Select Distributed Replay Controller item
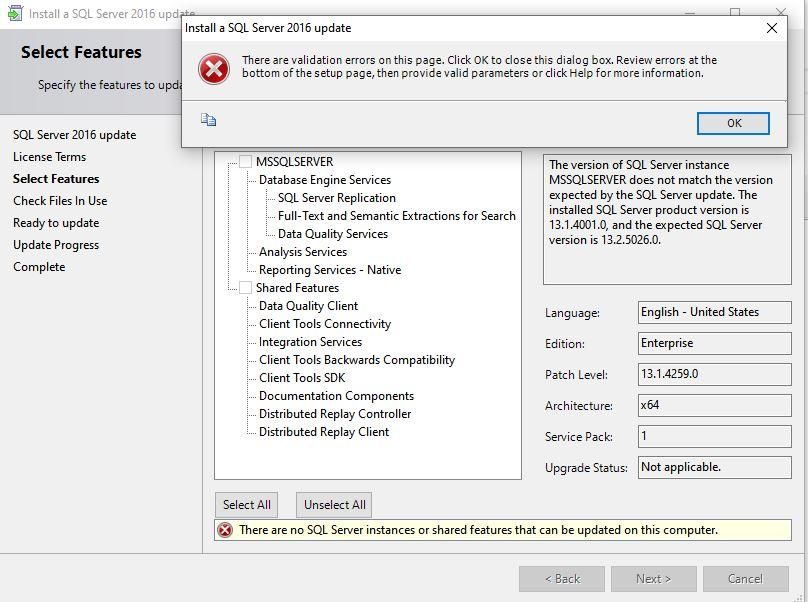The width and height of the screenshot is (808, 602). point(335,414)
